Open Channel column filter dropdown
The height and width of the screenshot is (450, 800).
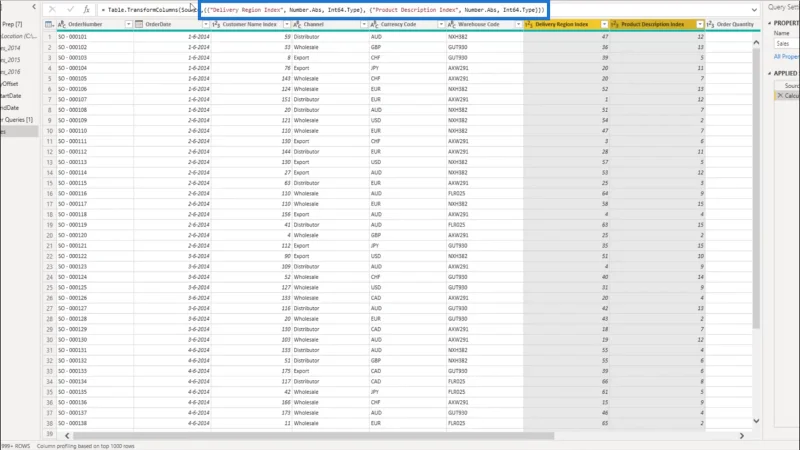click(364, 24)
